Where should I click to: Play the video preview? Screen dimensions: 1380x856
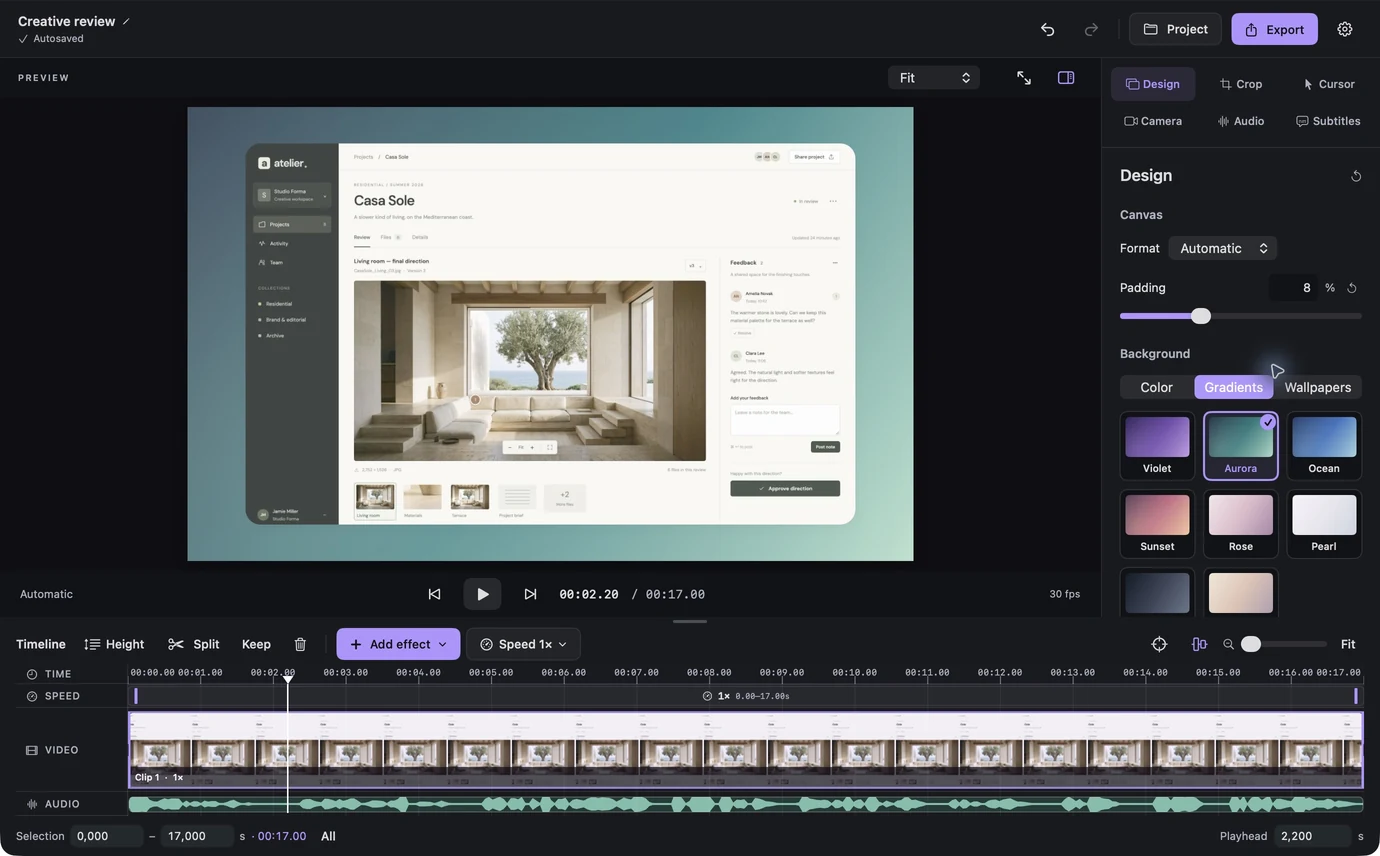coord(482,594)
